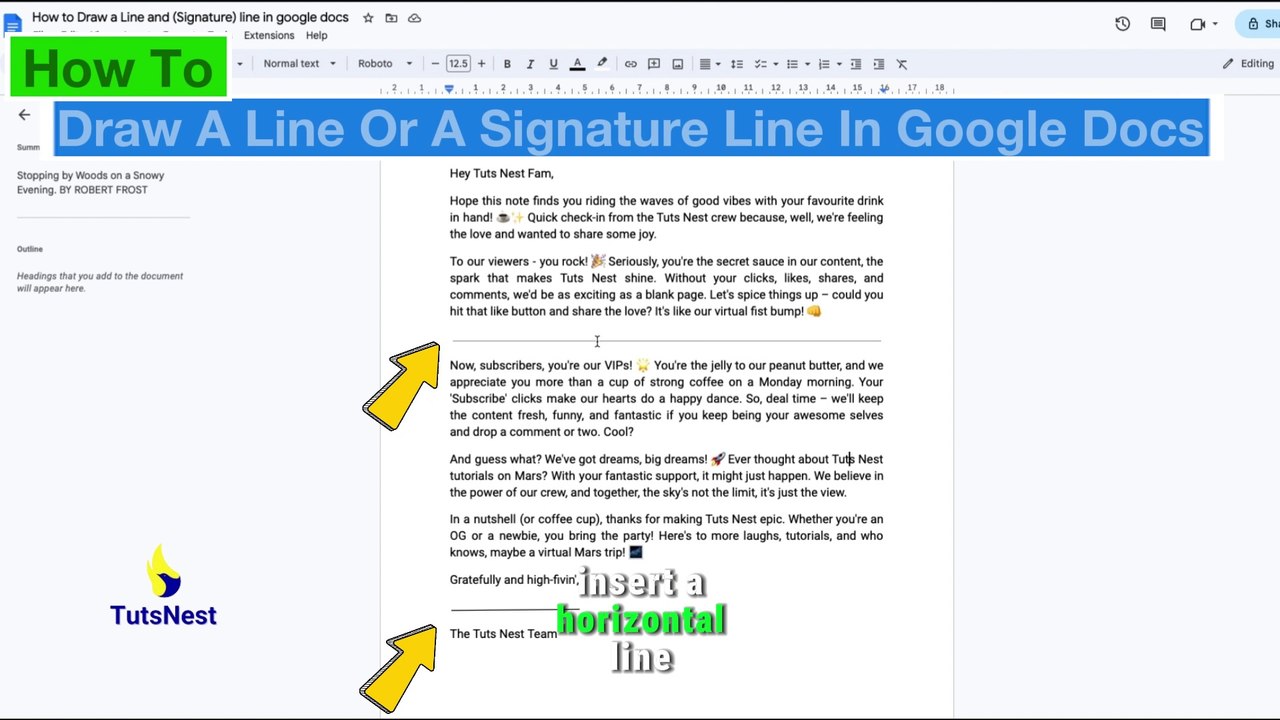Click 'The Tuts Nest Team' text
Image resolution: width=1280 pixels, height=720 pixels.
(x=503, y=634)
